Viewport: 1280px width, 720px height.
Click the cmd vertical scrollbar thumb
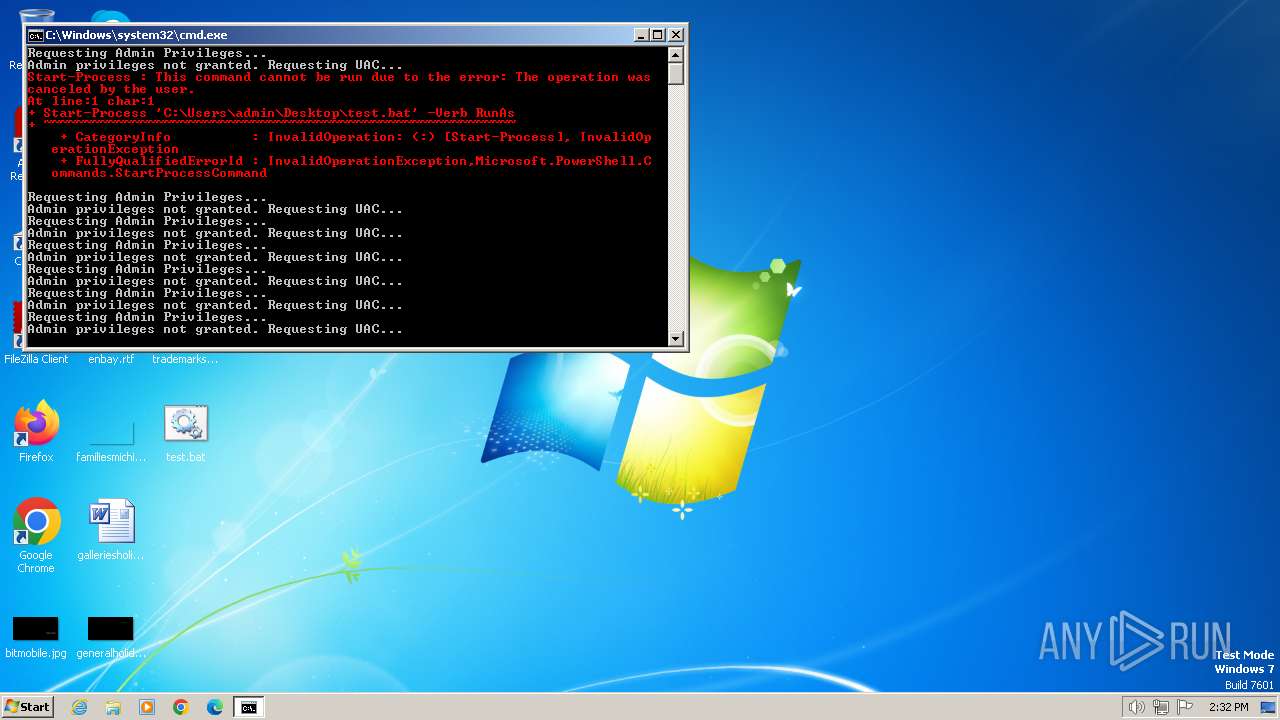(676, 75)
